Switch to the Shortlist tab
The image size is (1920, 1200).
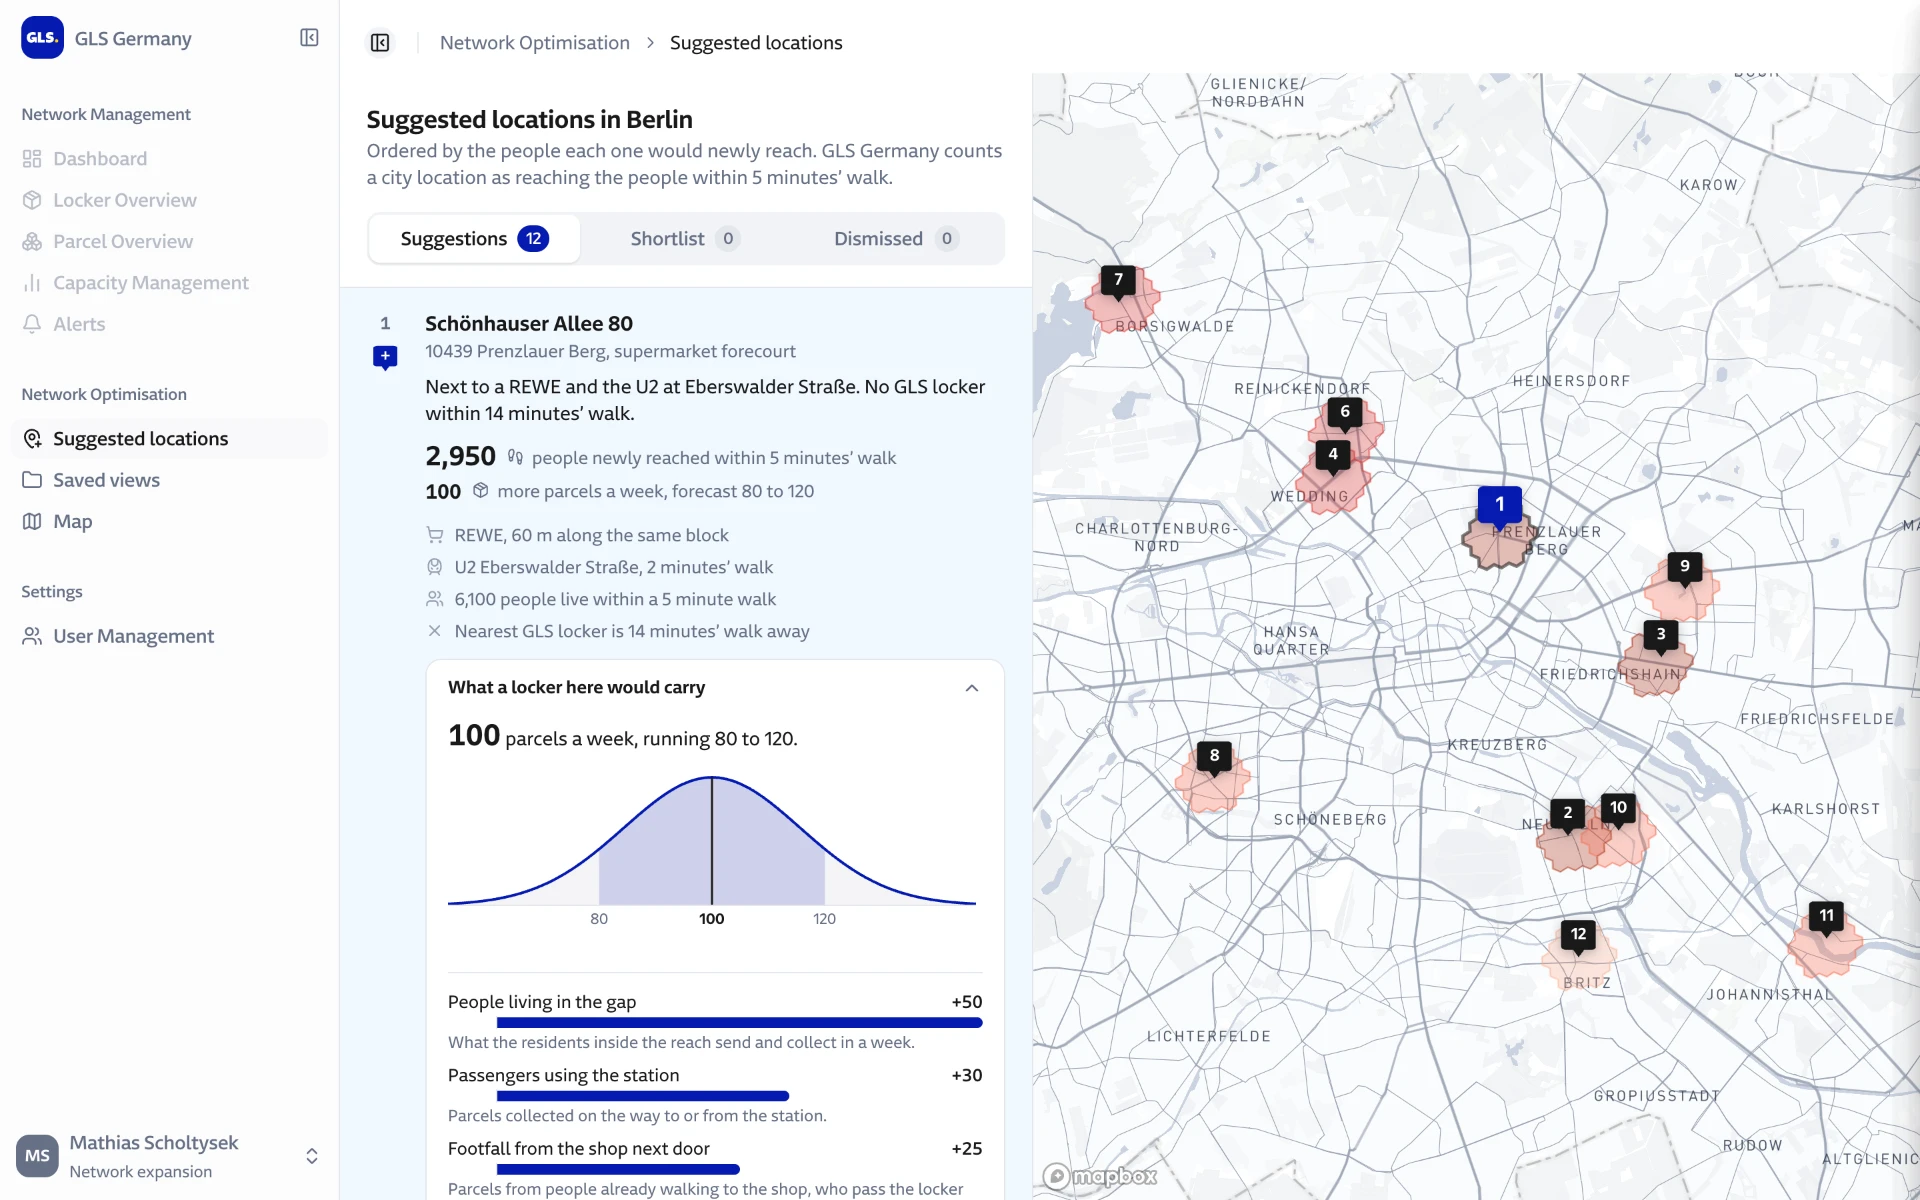tap(685, 239)
